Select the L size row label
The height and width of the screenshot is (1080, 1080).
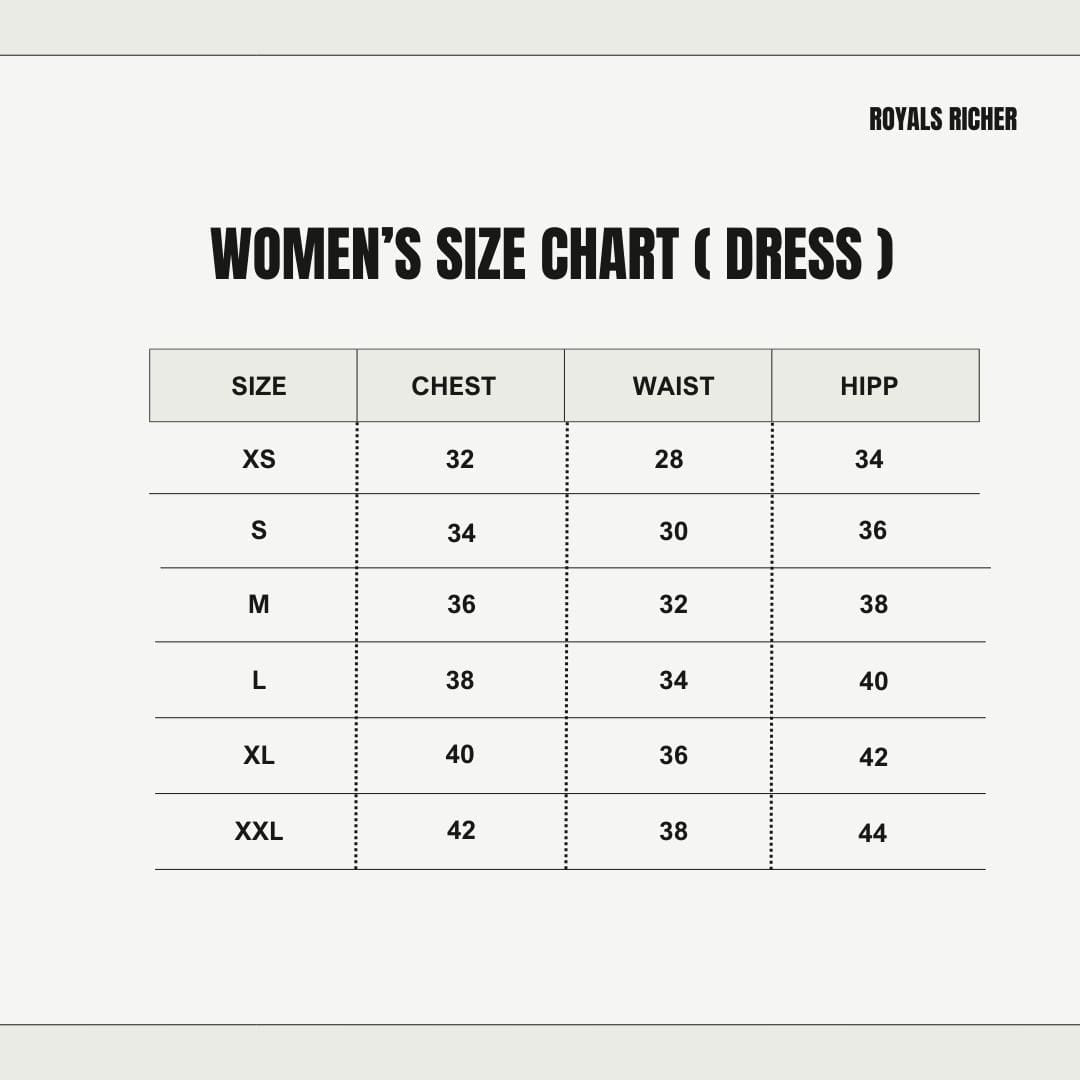tap(258, 681)
